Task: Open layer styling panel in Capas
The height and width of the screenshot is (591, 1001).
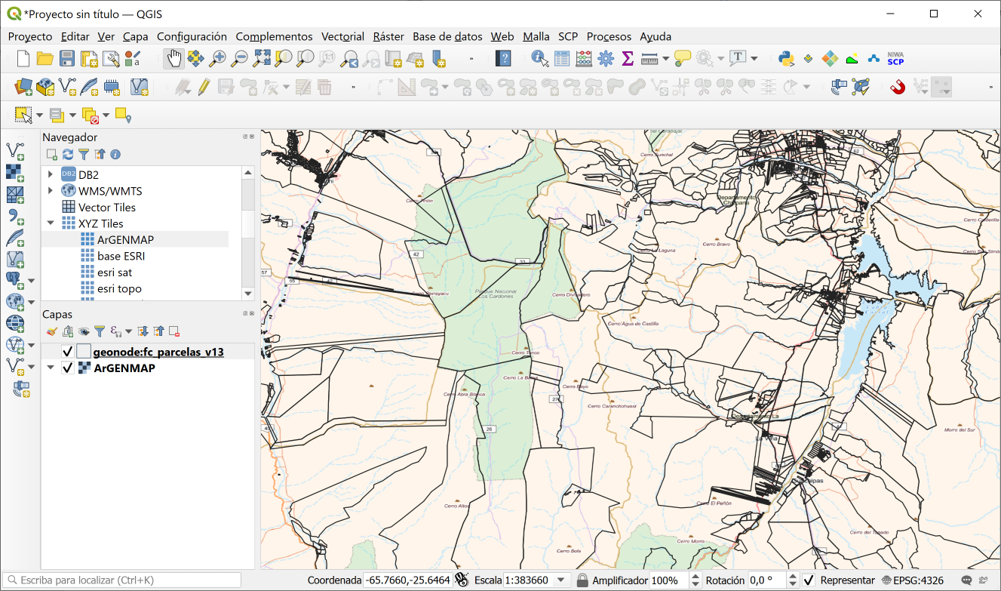Action: pos(52,331)
